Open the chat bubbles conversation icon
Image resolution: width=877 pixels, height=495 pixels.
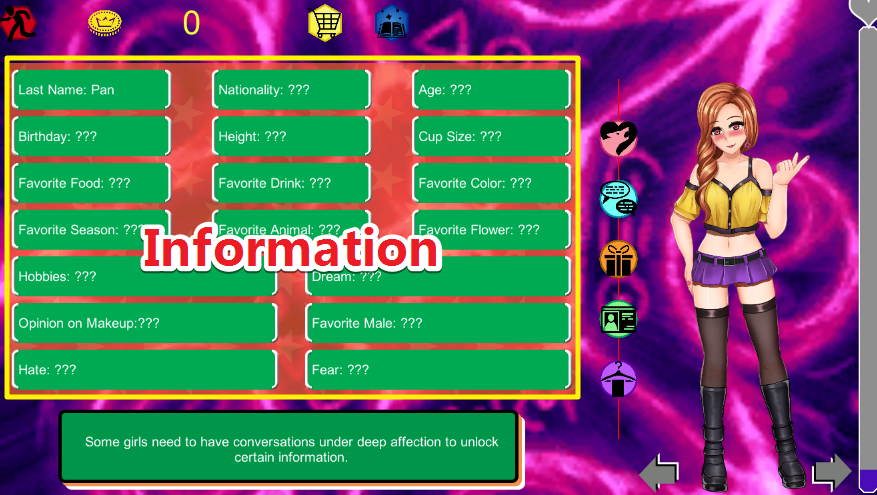pyautogui.click(x=619, y=199)
